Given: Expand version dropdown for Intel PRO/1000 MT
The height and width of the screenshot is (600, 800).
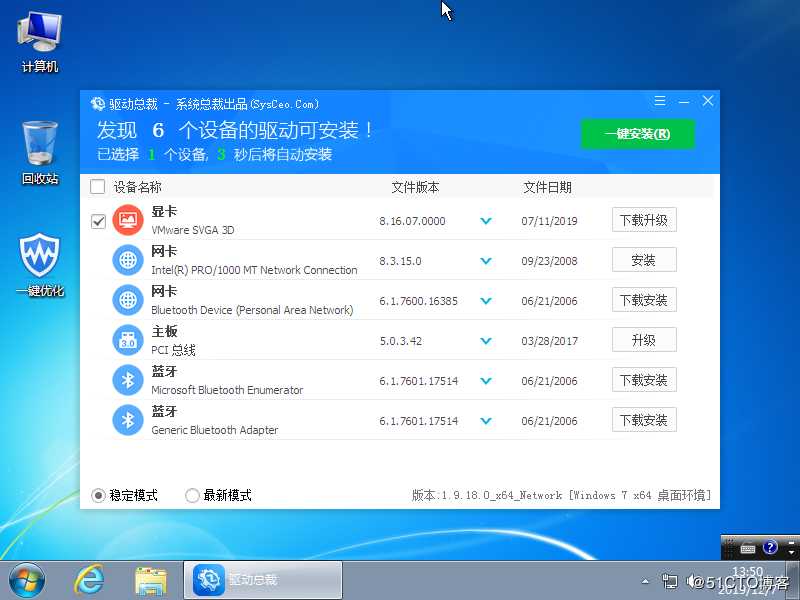Looking at the screenshot, I should click(486, 261).
